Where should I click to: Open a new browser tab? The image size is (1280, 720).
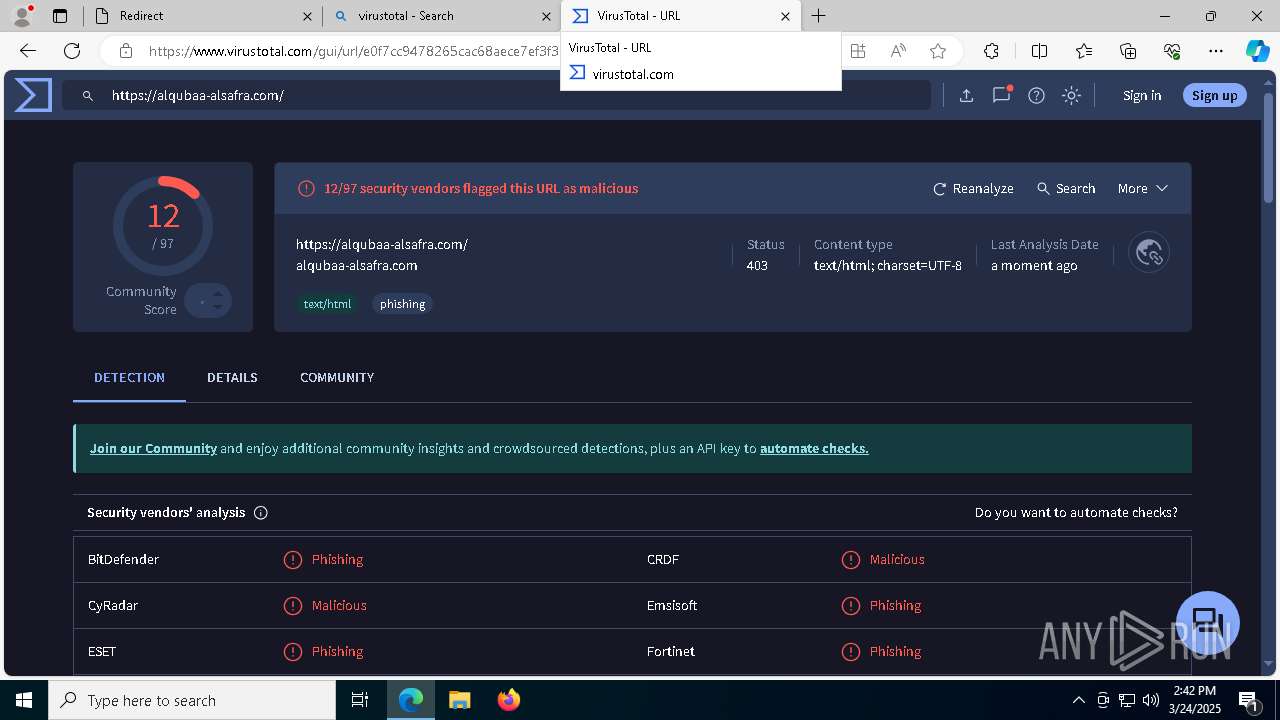(818, 16)
